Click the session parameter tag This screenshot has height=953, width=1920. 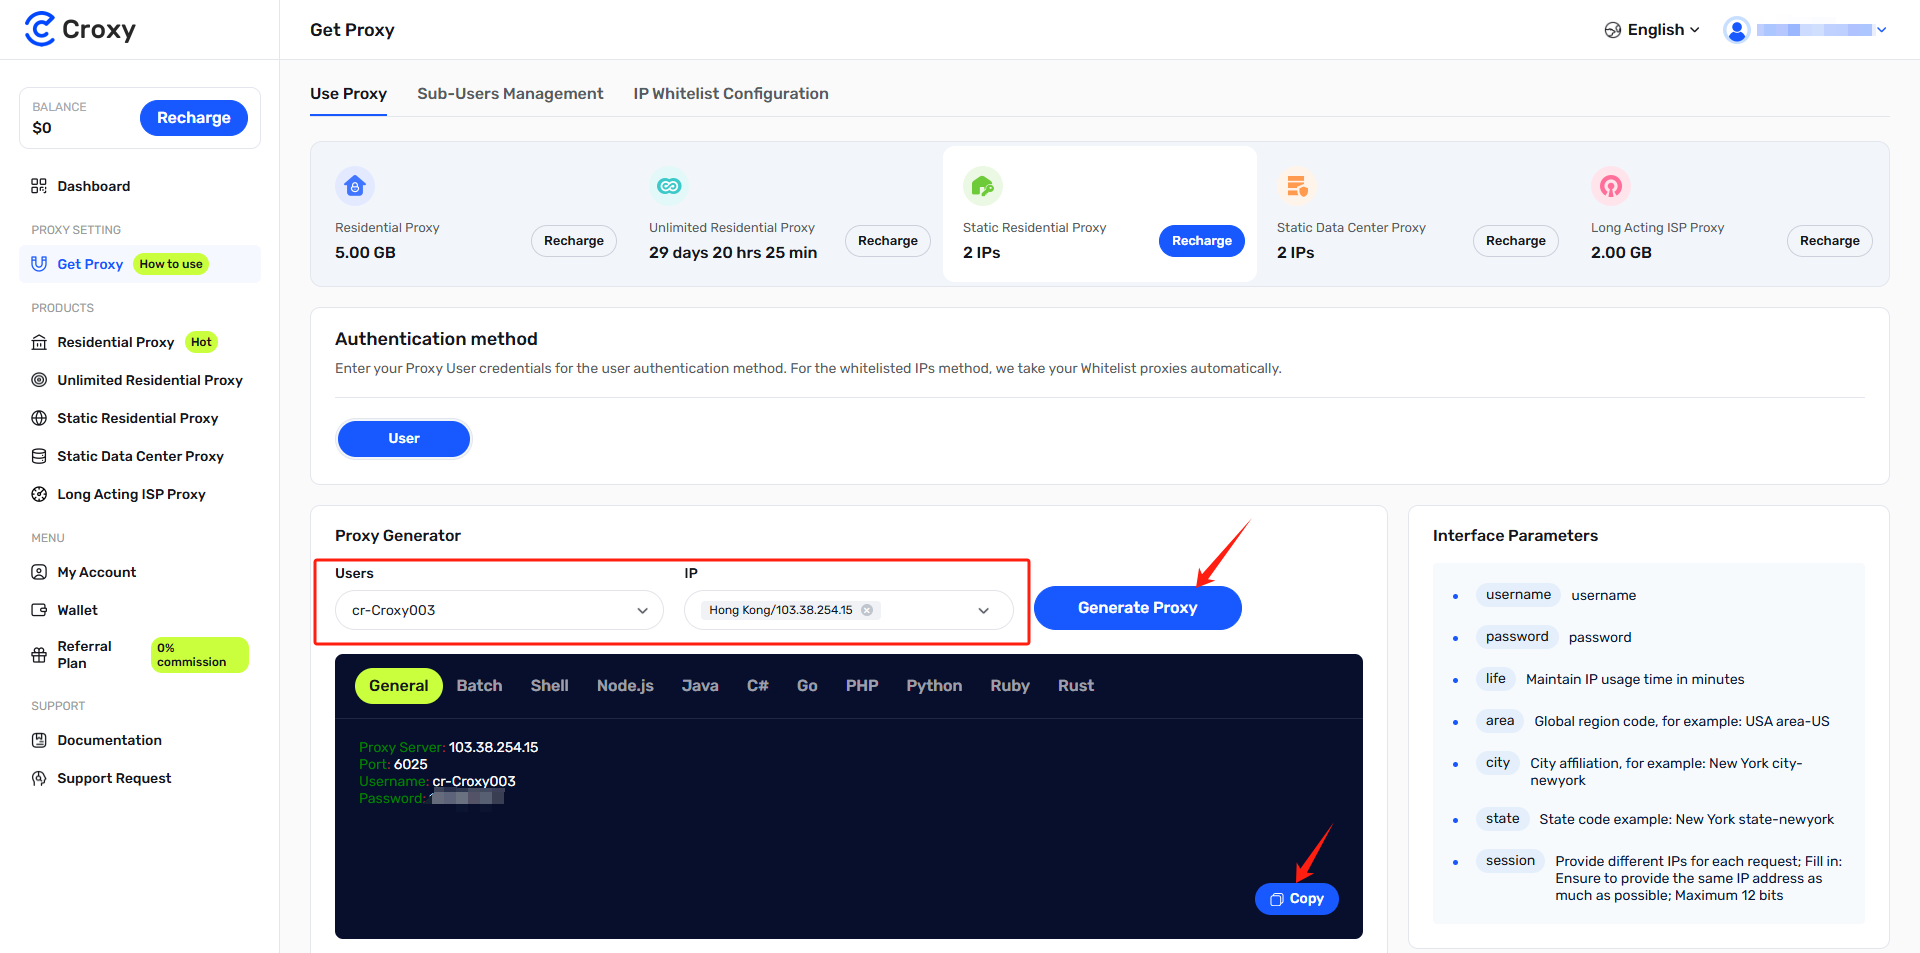(x=1510, y=861)
